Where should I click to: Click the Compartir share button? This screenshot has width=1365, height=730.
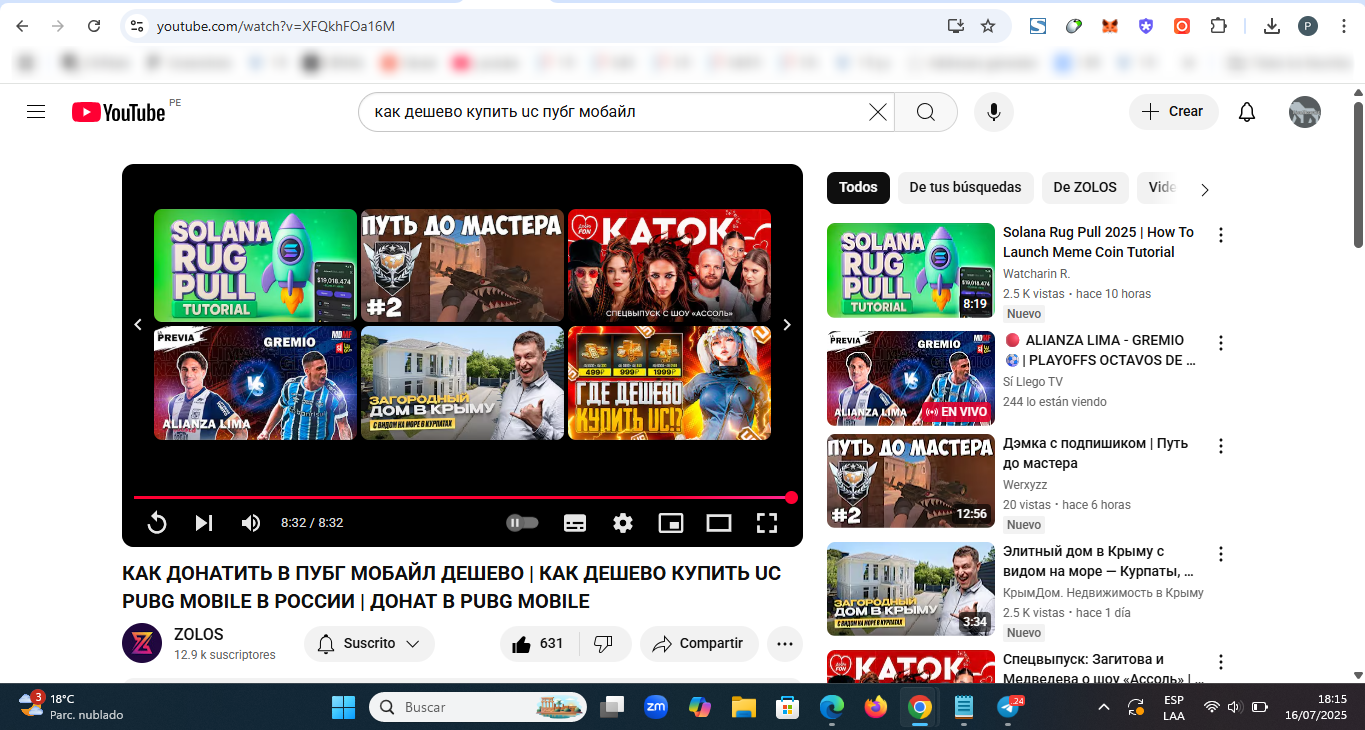[699, 644]
